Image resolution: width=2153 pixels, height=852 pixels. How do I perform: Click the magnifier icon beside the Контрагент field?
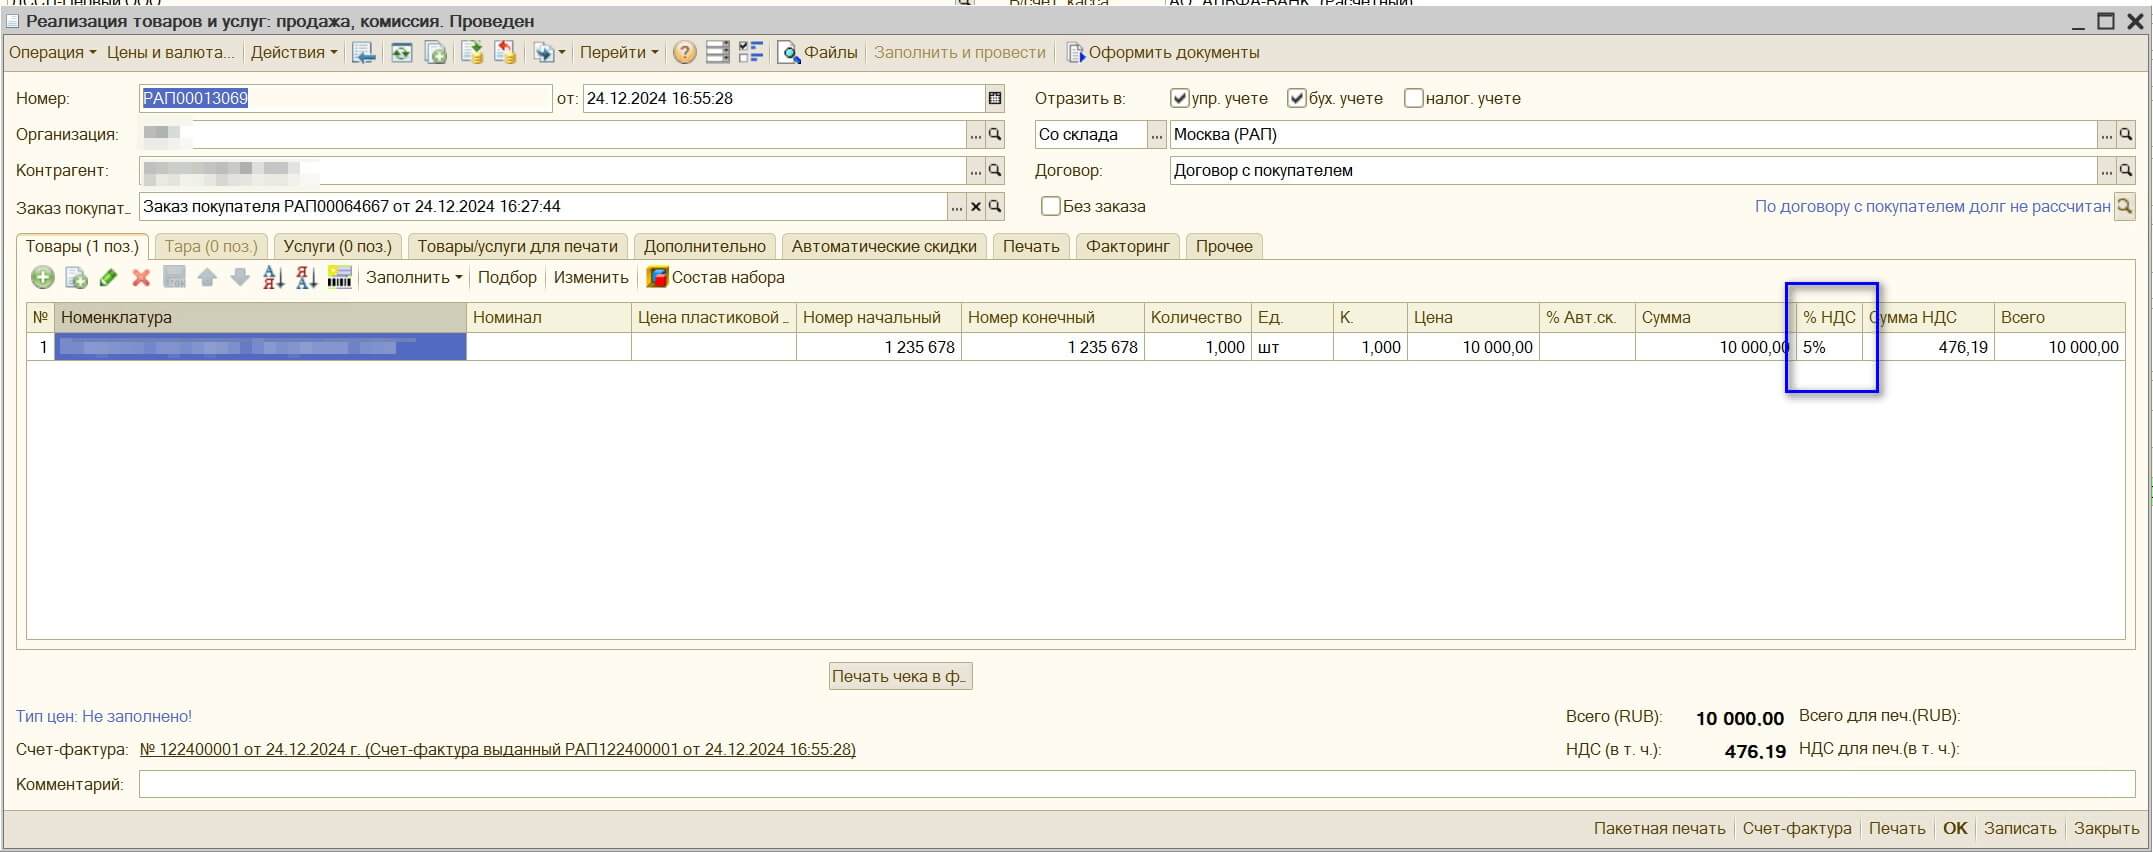pos(995,171)
